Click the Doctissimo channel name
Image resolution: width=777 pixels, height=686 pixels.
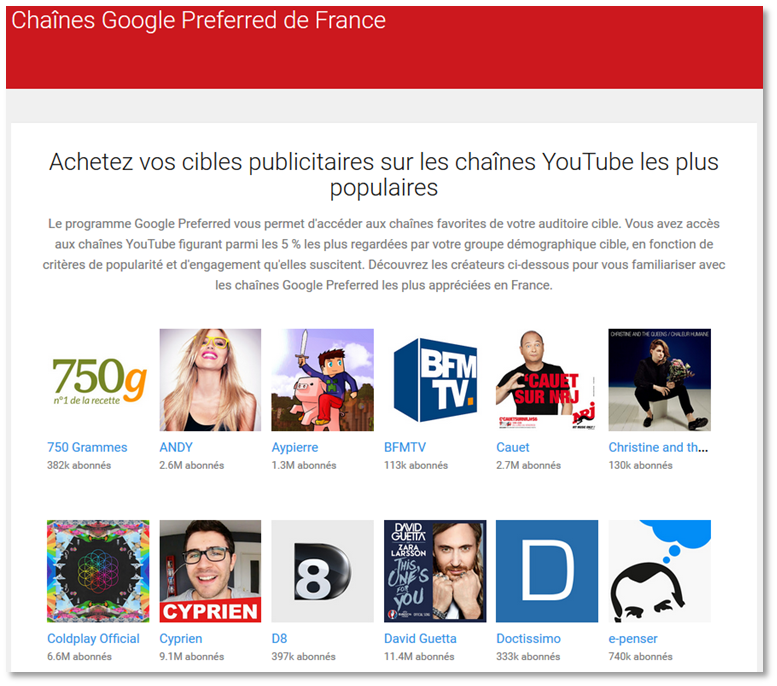[528, 638]
